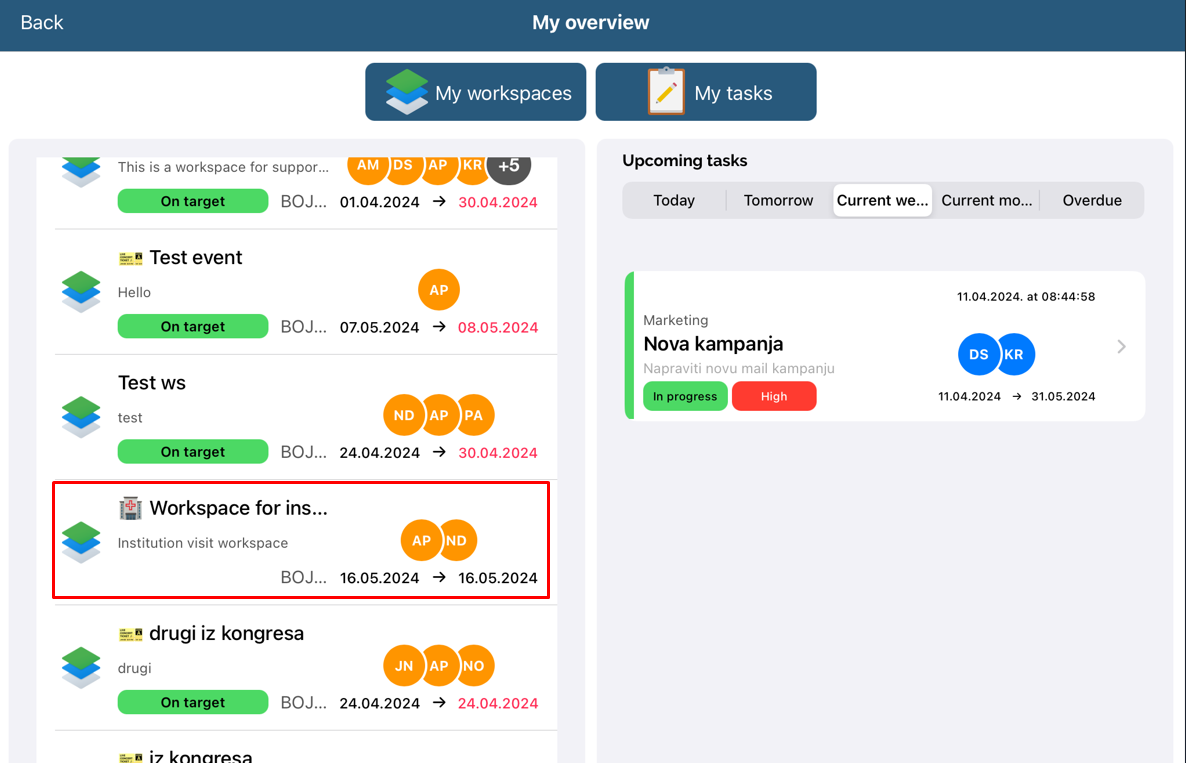1186x763 pixels.
Task: Select the Tomorrow filter segment
Action: pyautogui.click(x=778, y=200)
